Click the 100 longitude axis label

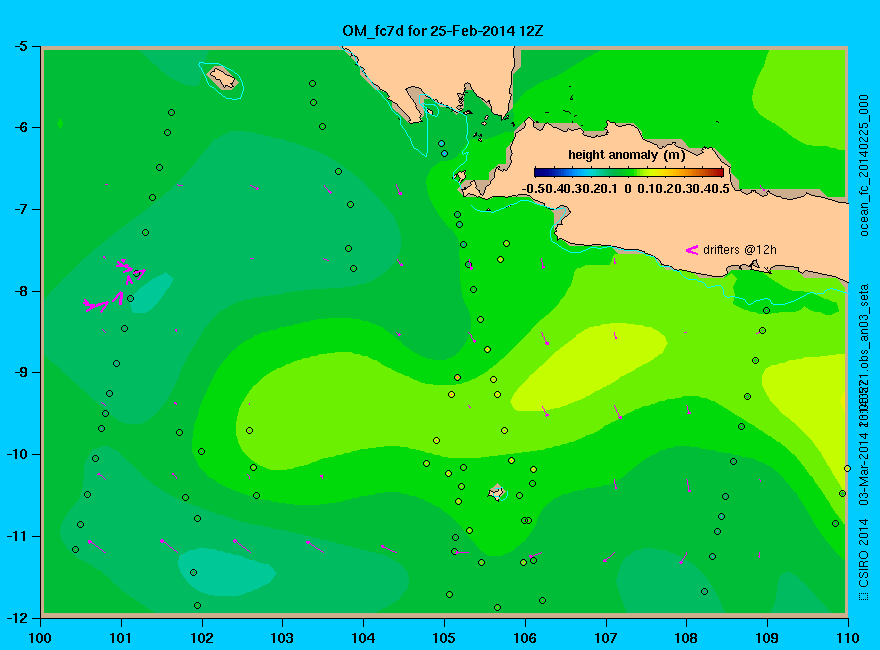[x=40, y=638]
